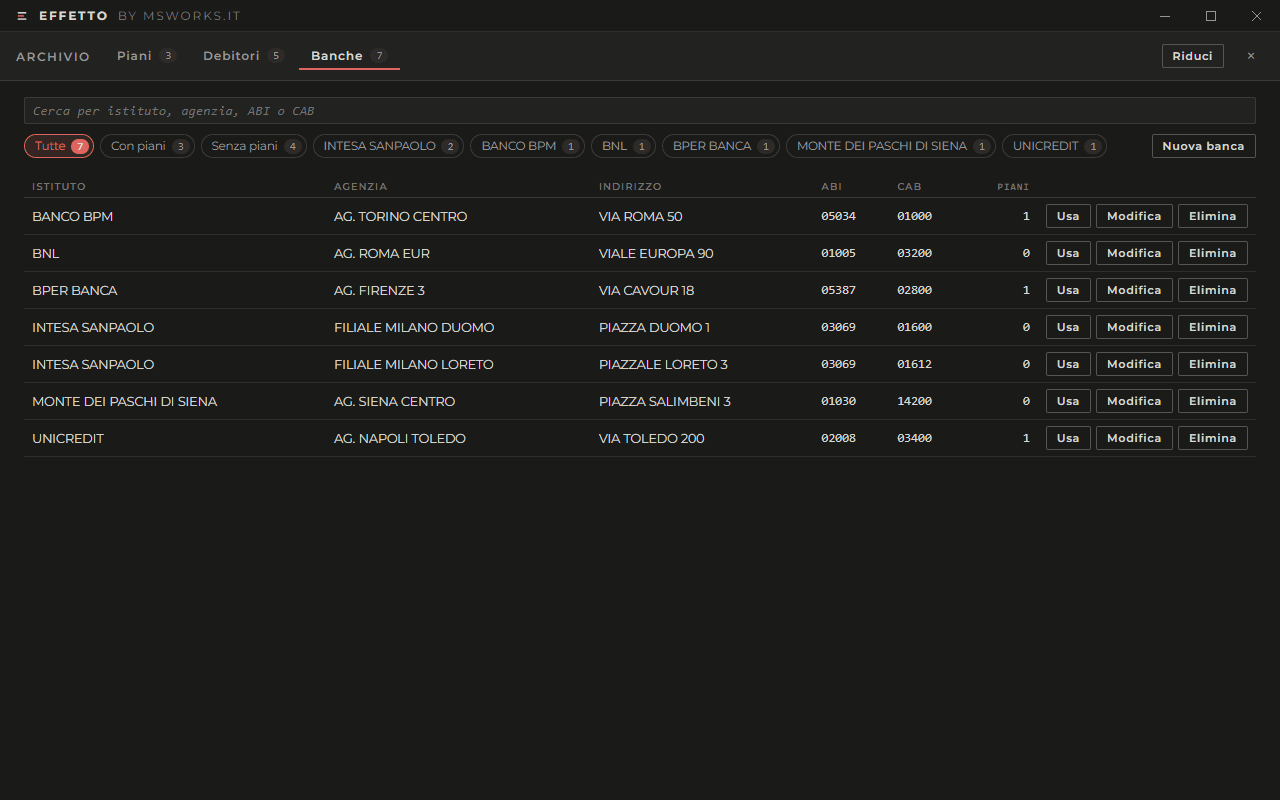Use the Filiale Milano Duomo bank
Image resolution: width=1280 pixels, height=800 pixels.
tap(1068, 327)
